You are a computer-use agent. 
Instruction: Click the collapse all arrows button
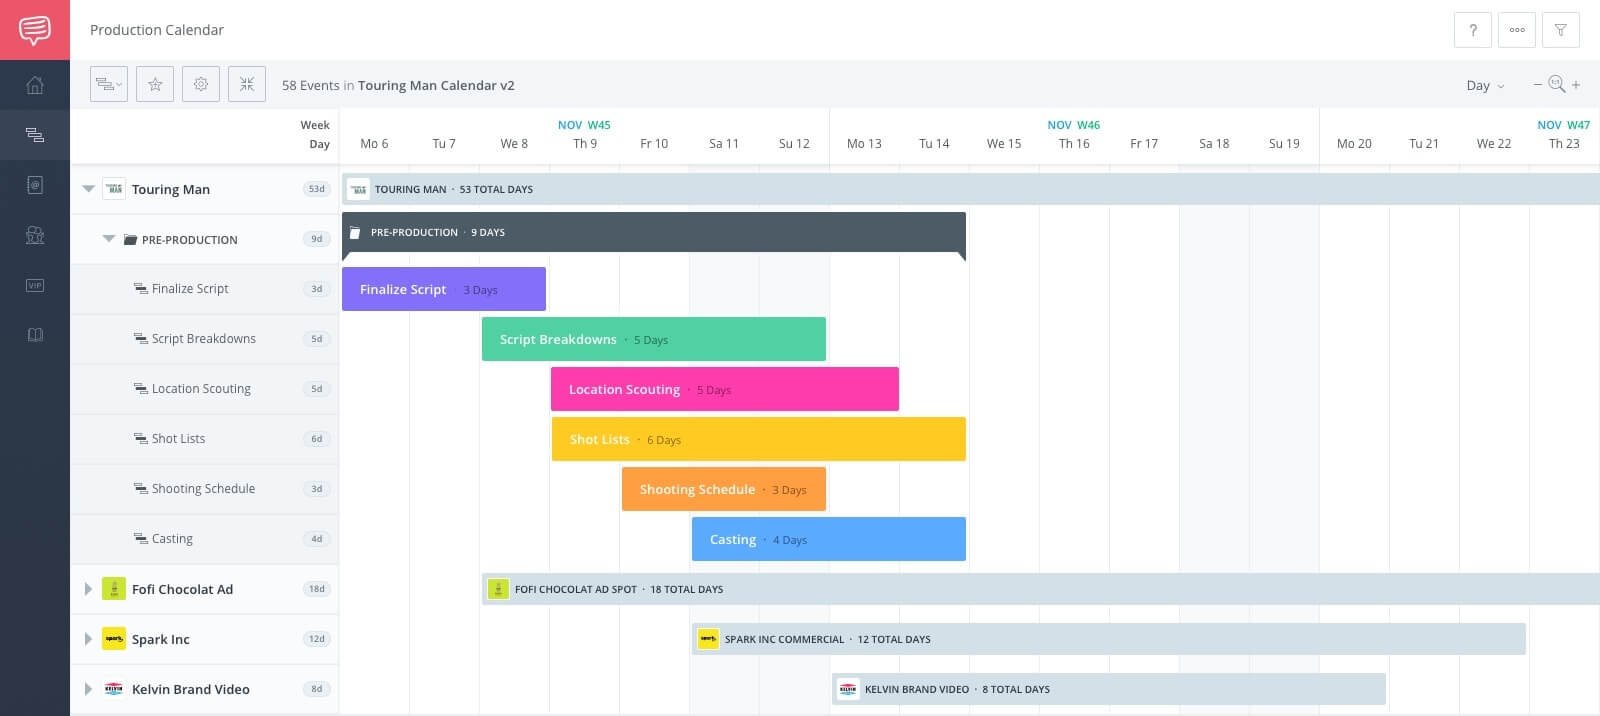click(x=247, y=85)
